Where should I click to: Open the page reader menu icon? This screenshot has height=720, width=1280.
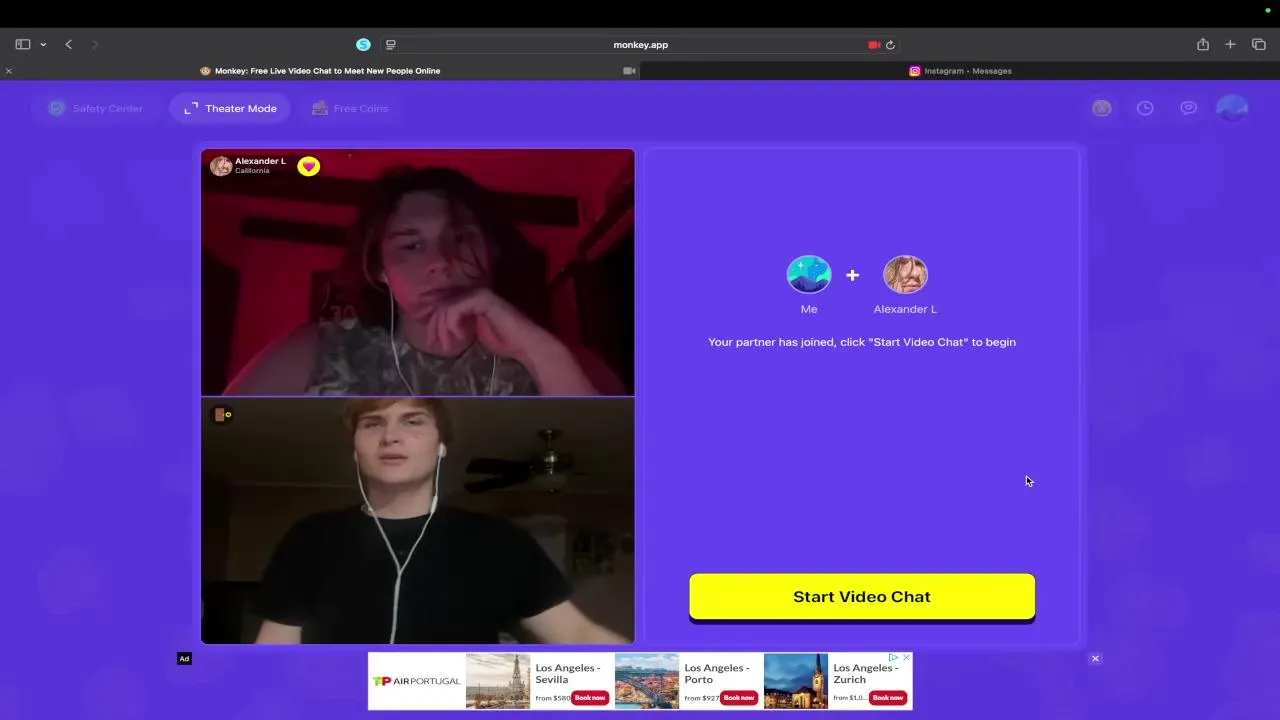[x=391, y=45]
